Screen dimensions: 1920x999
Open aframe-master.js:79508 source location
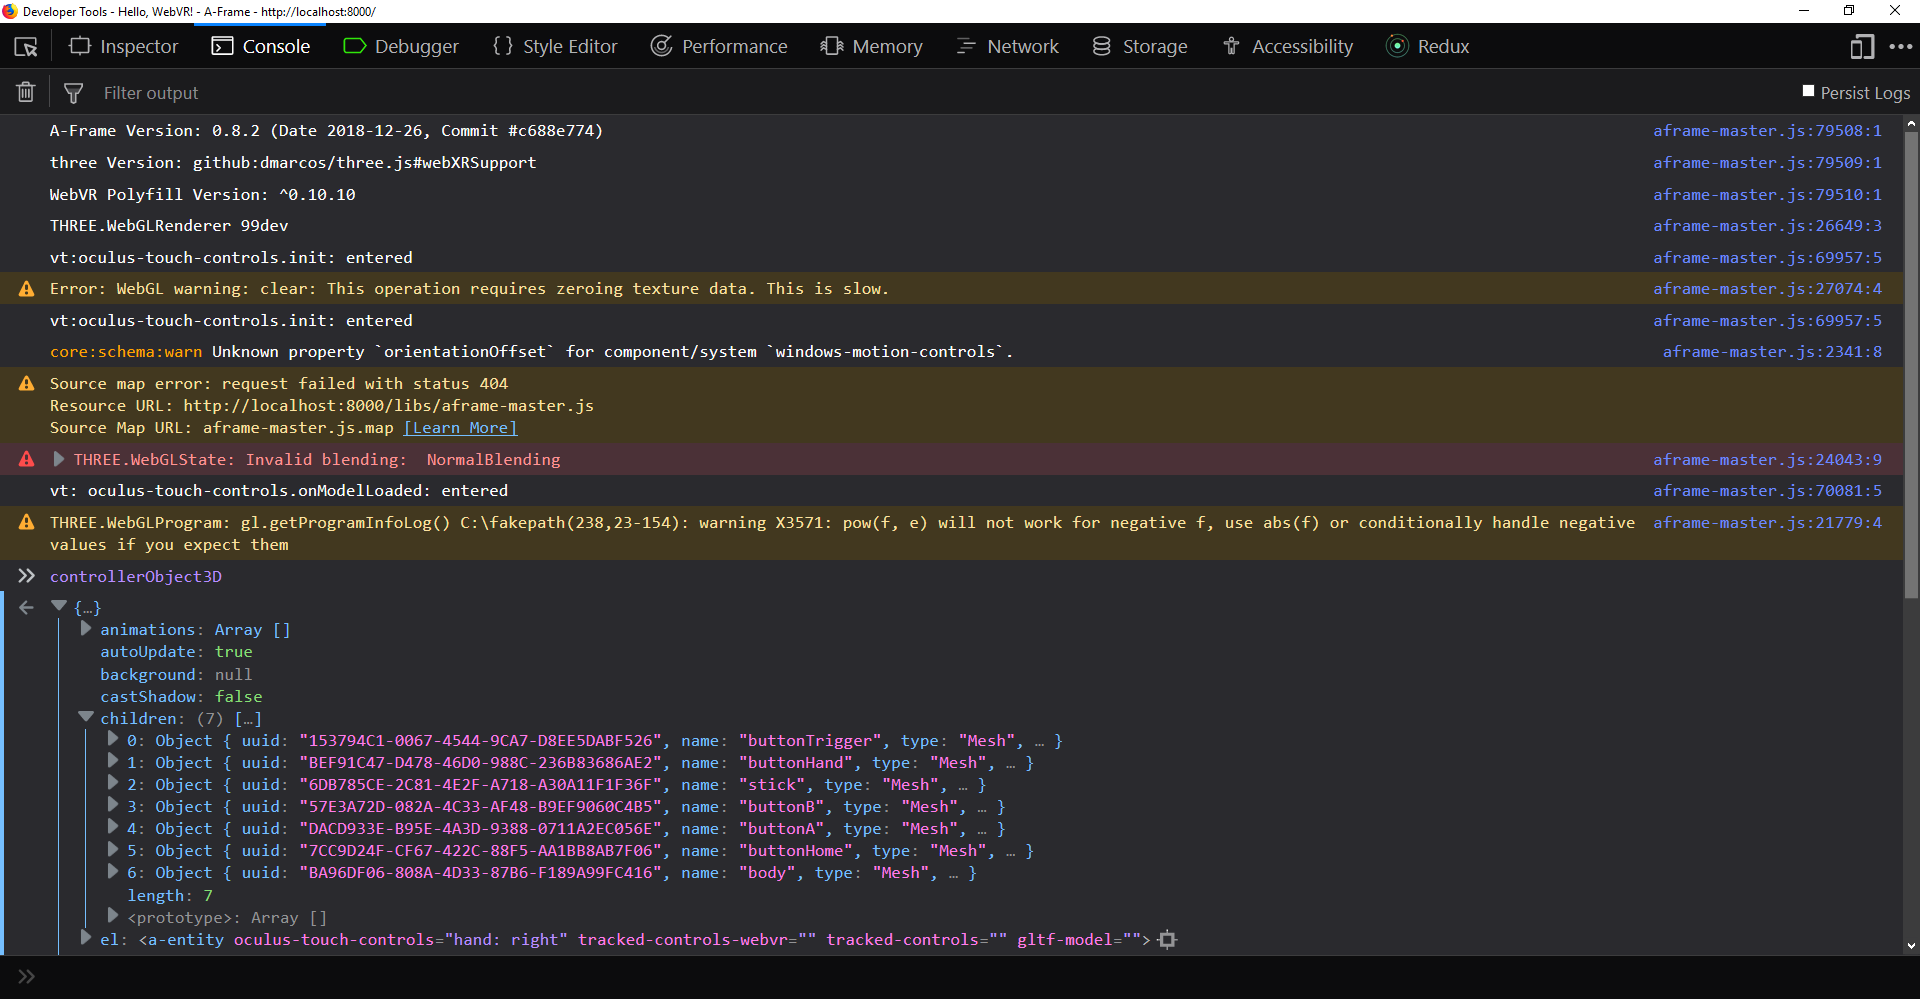tap(1765, 130)
